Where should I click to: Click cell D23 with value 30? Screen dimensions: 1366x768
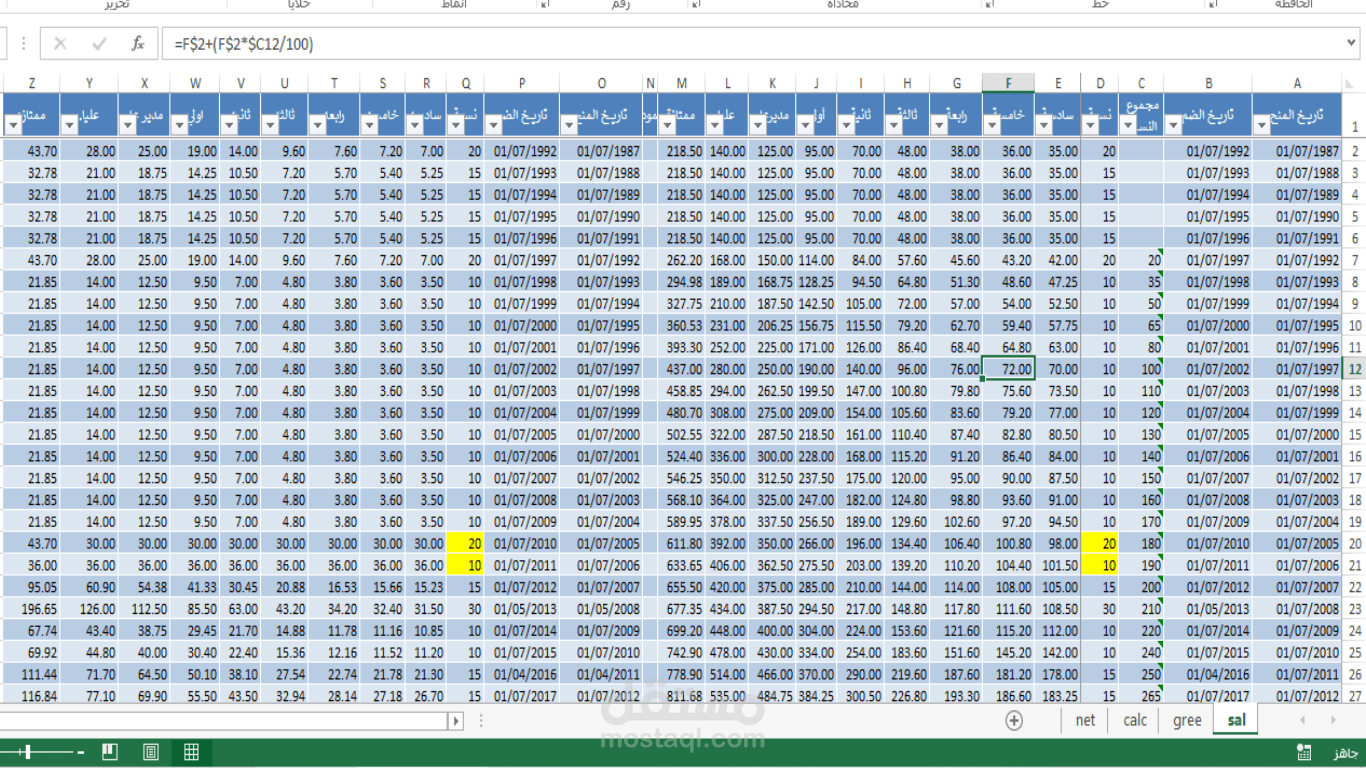pos(1100,609)
